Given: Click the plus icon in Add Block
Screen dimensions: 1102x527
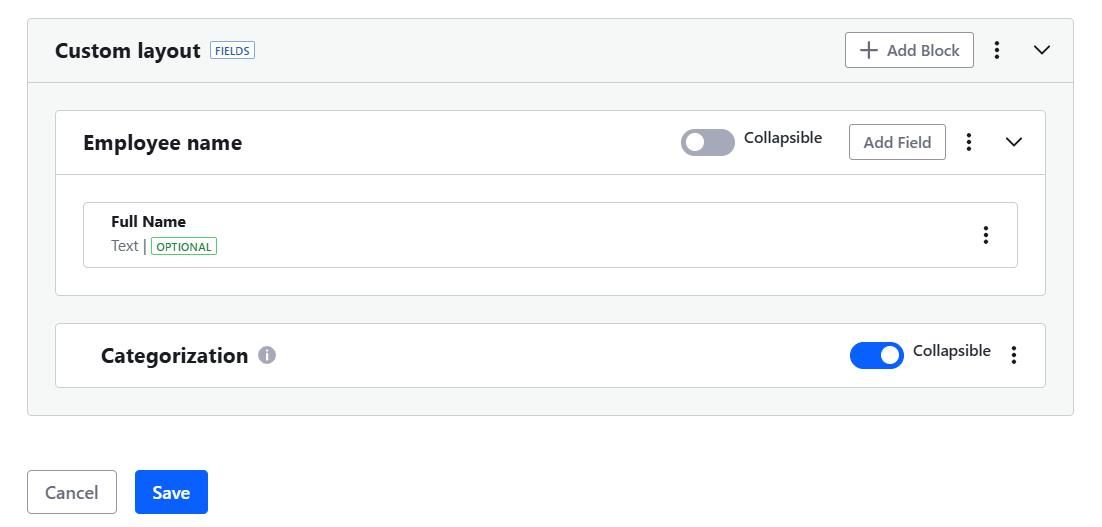Looking at the screenshot, I should click(869, 51).
